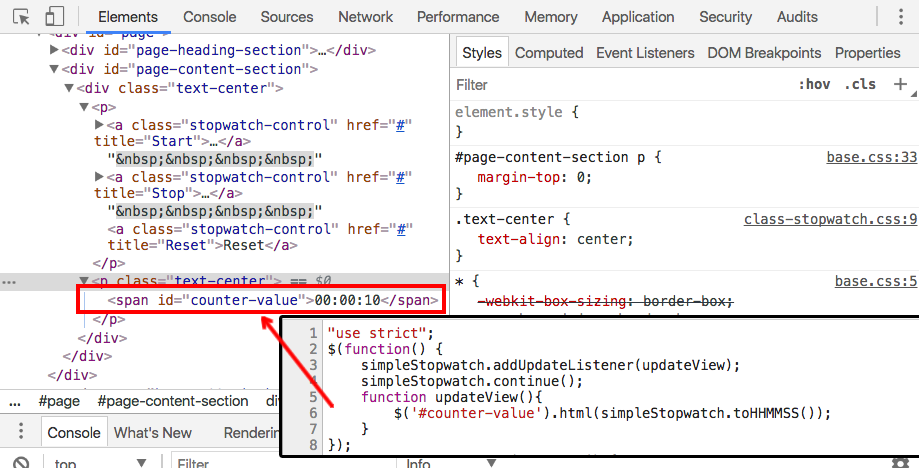Switch to the Elements tab
The image size is (919, 468).
(128, 17)
